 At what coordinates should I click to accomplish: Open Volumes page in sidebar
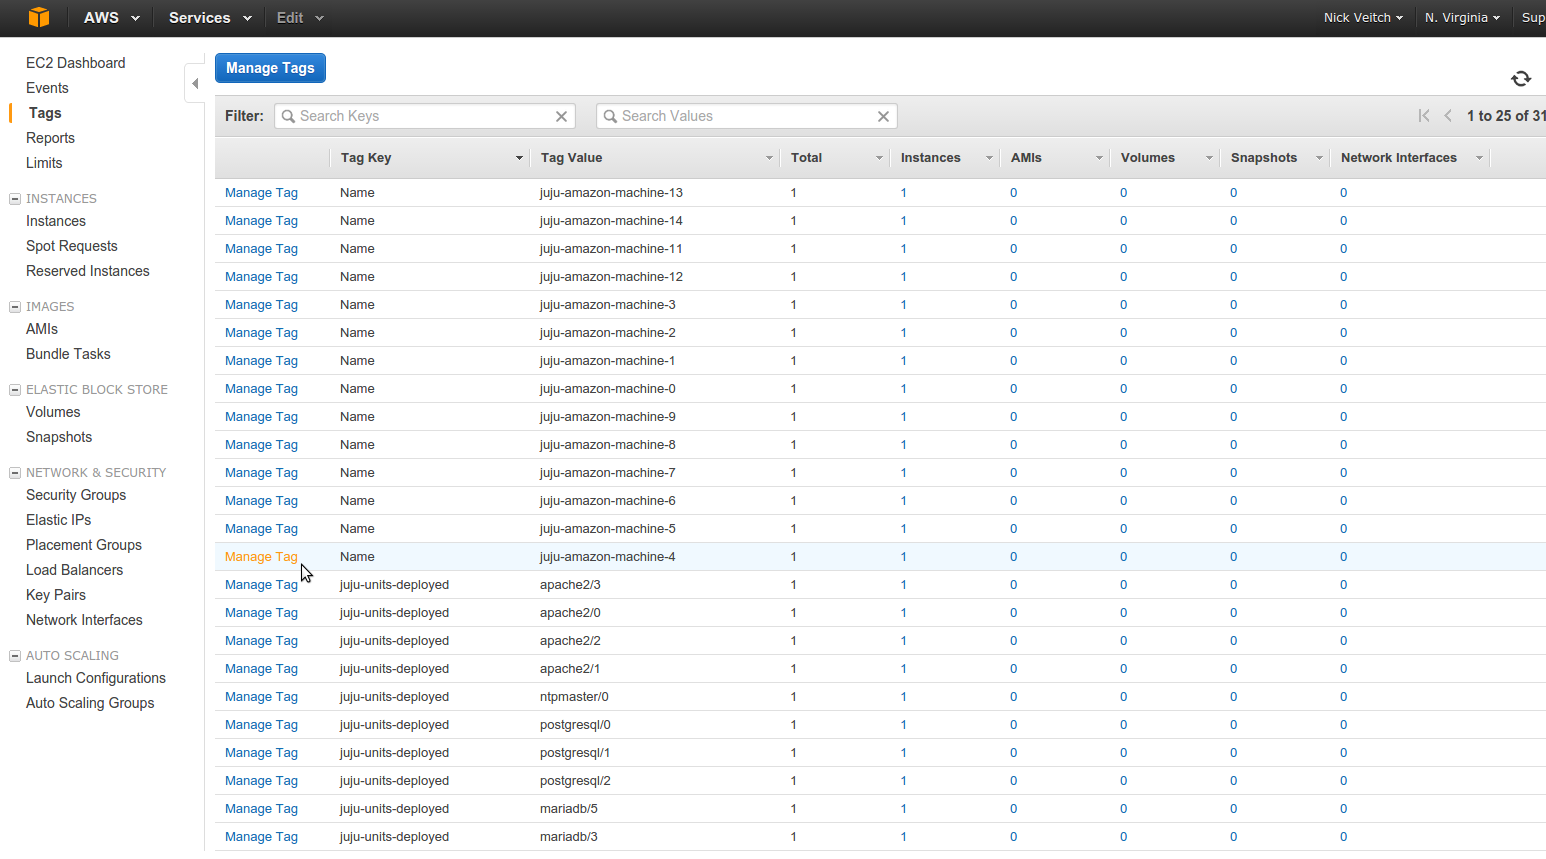point(53,412)
